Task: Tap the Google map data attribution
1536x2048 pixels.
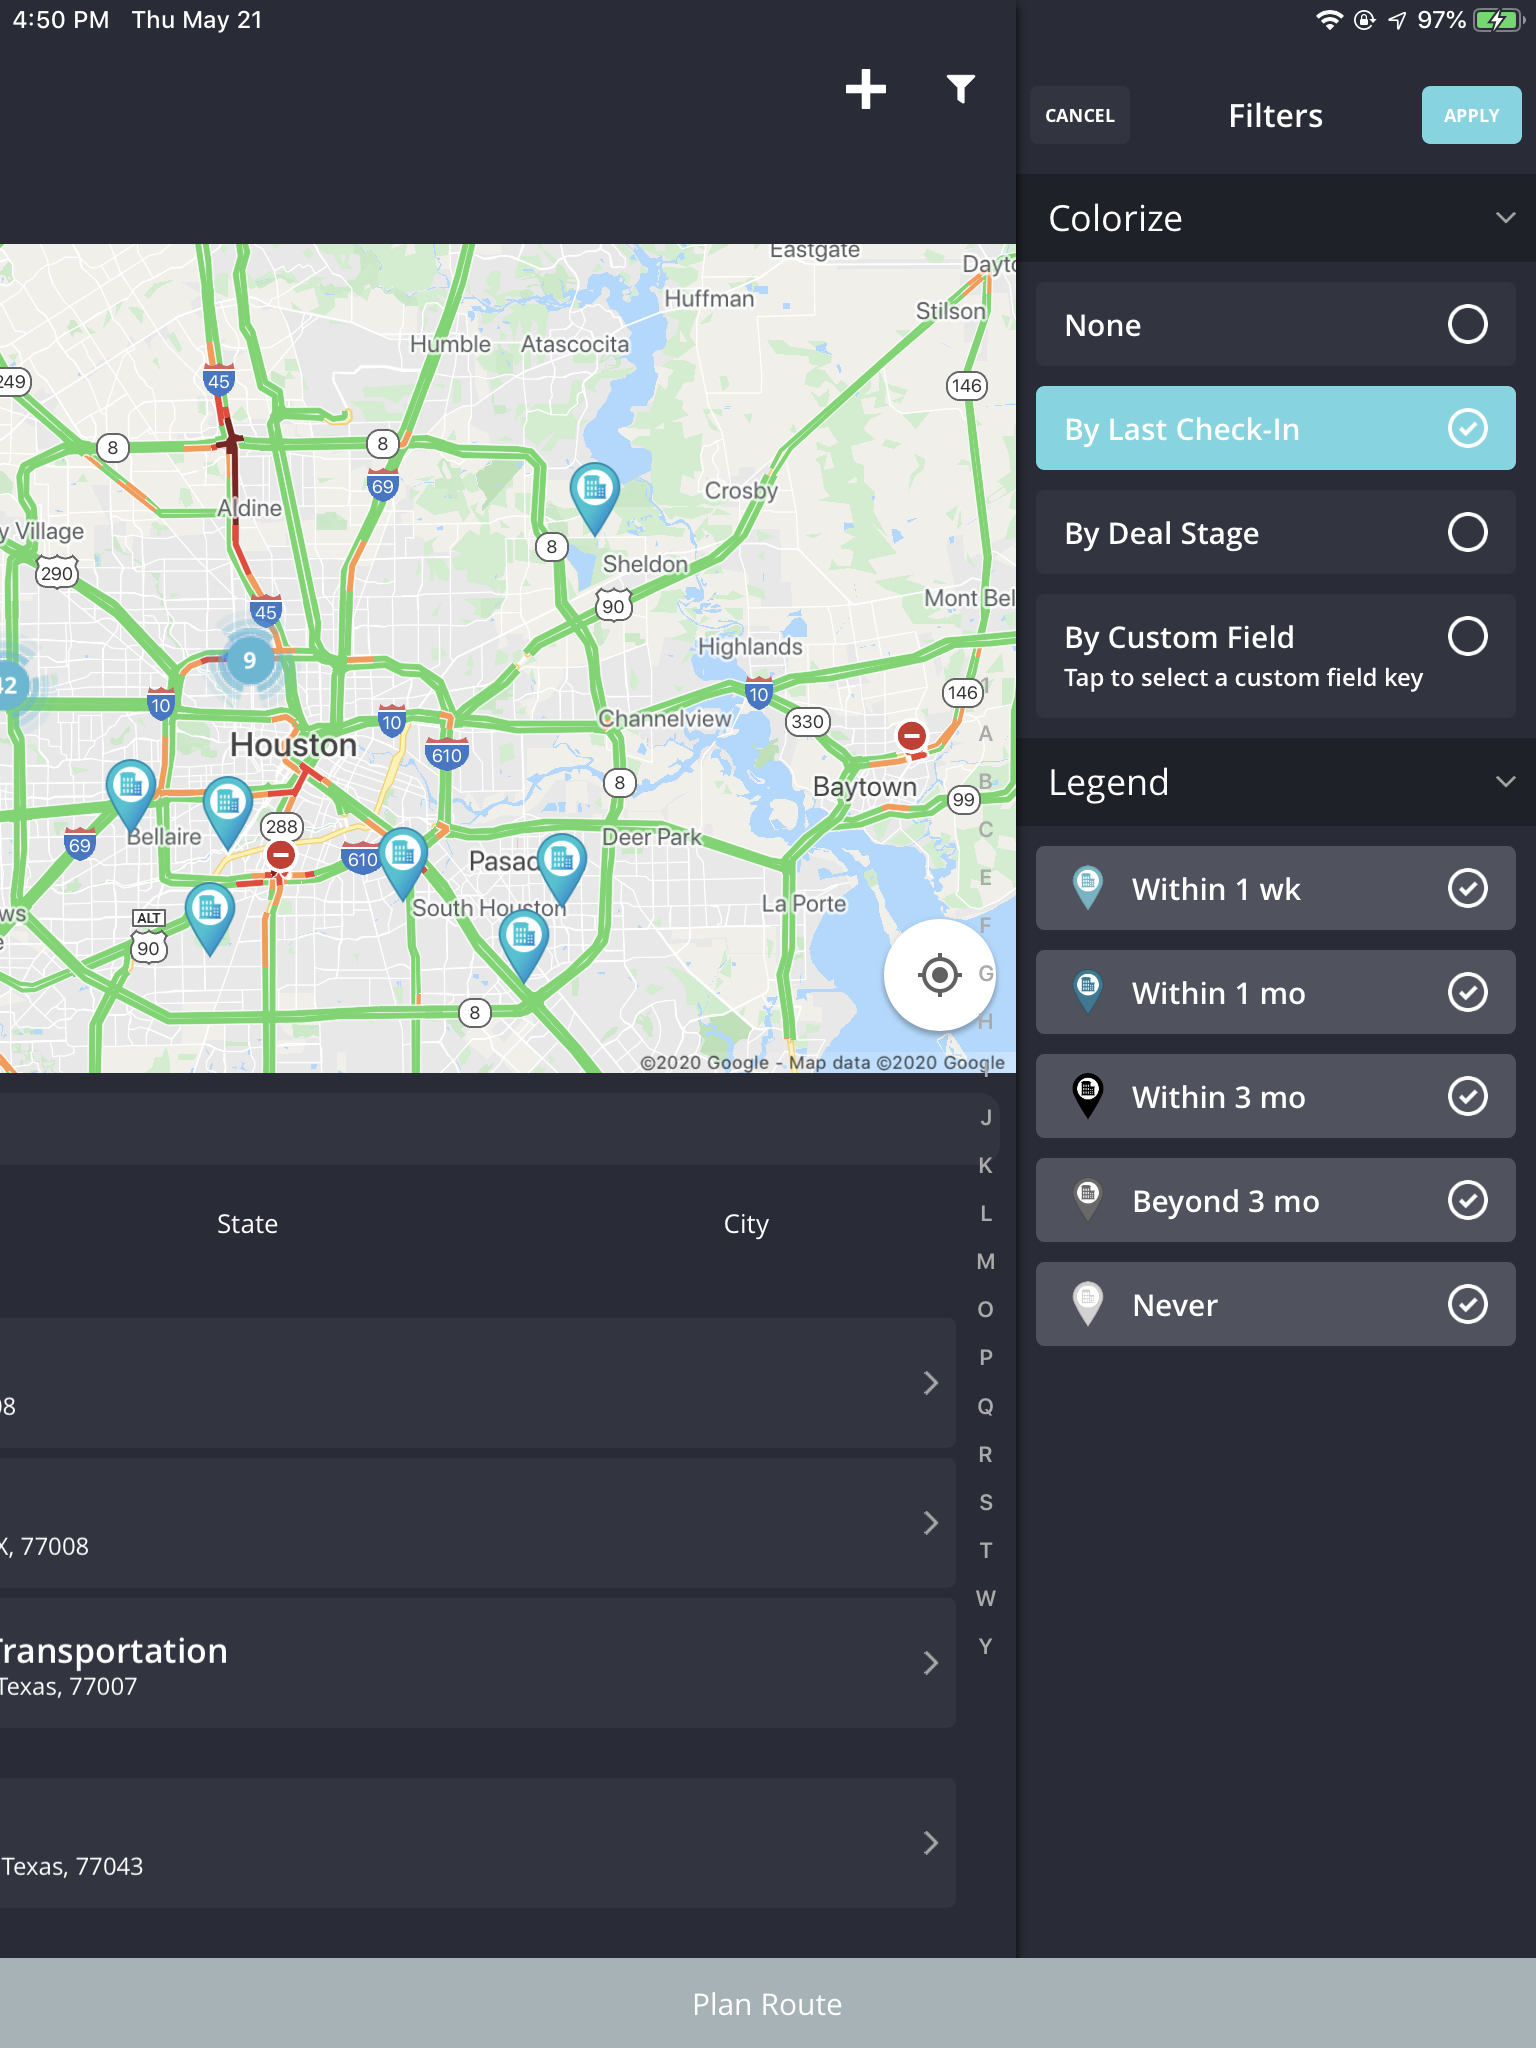Action: (822, 1062)
